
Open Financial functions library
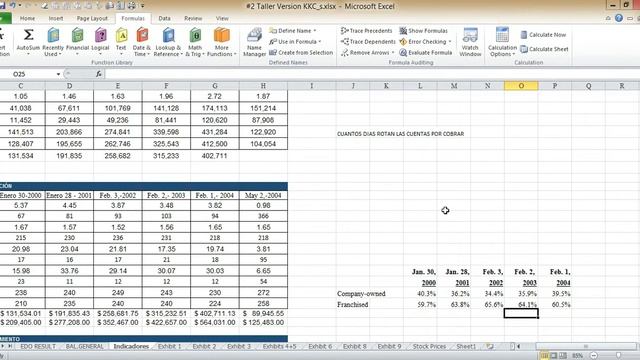[x=77, y=42]
